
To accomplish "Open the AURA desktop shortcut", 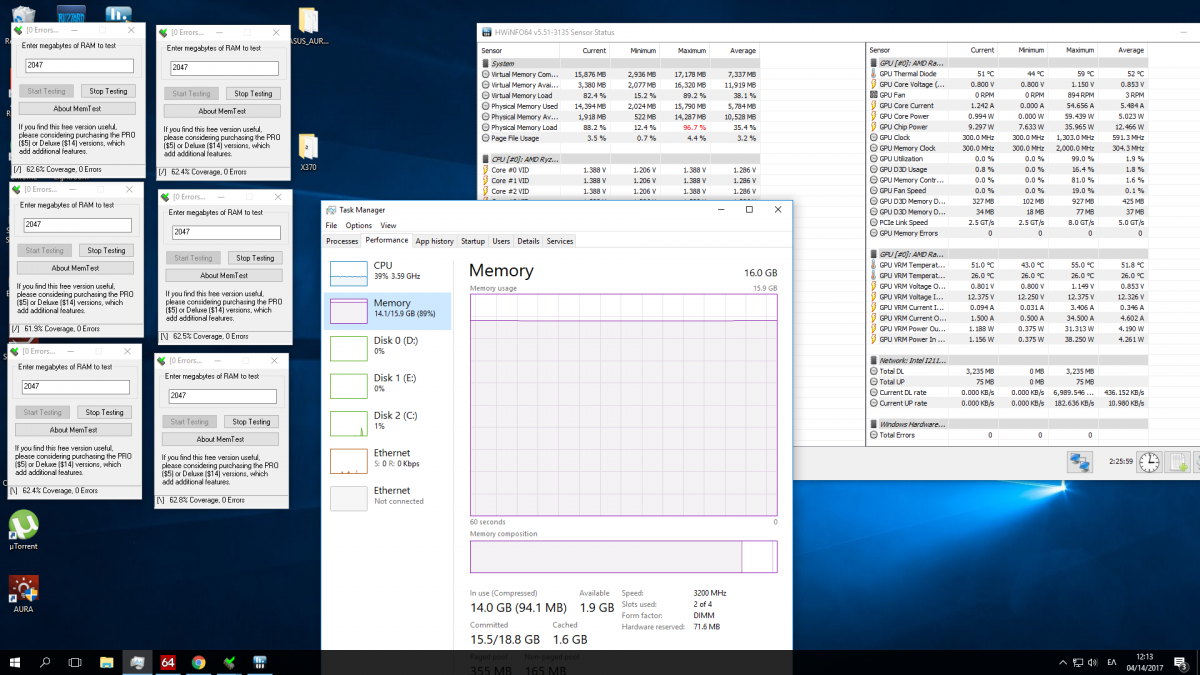I will [x=23, y=593].
